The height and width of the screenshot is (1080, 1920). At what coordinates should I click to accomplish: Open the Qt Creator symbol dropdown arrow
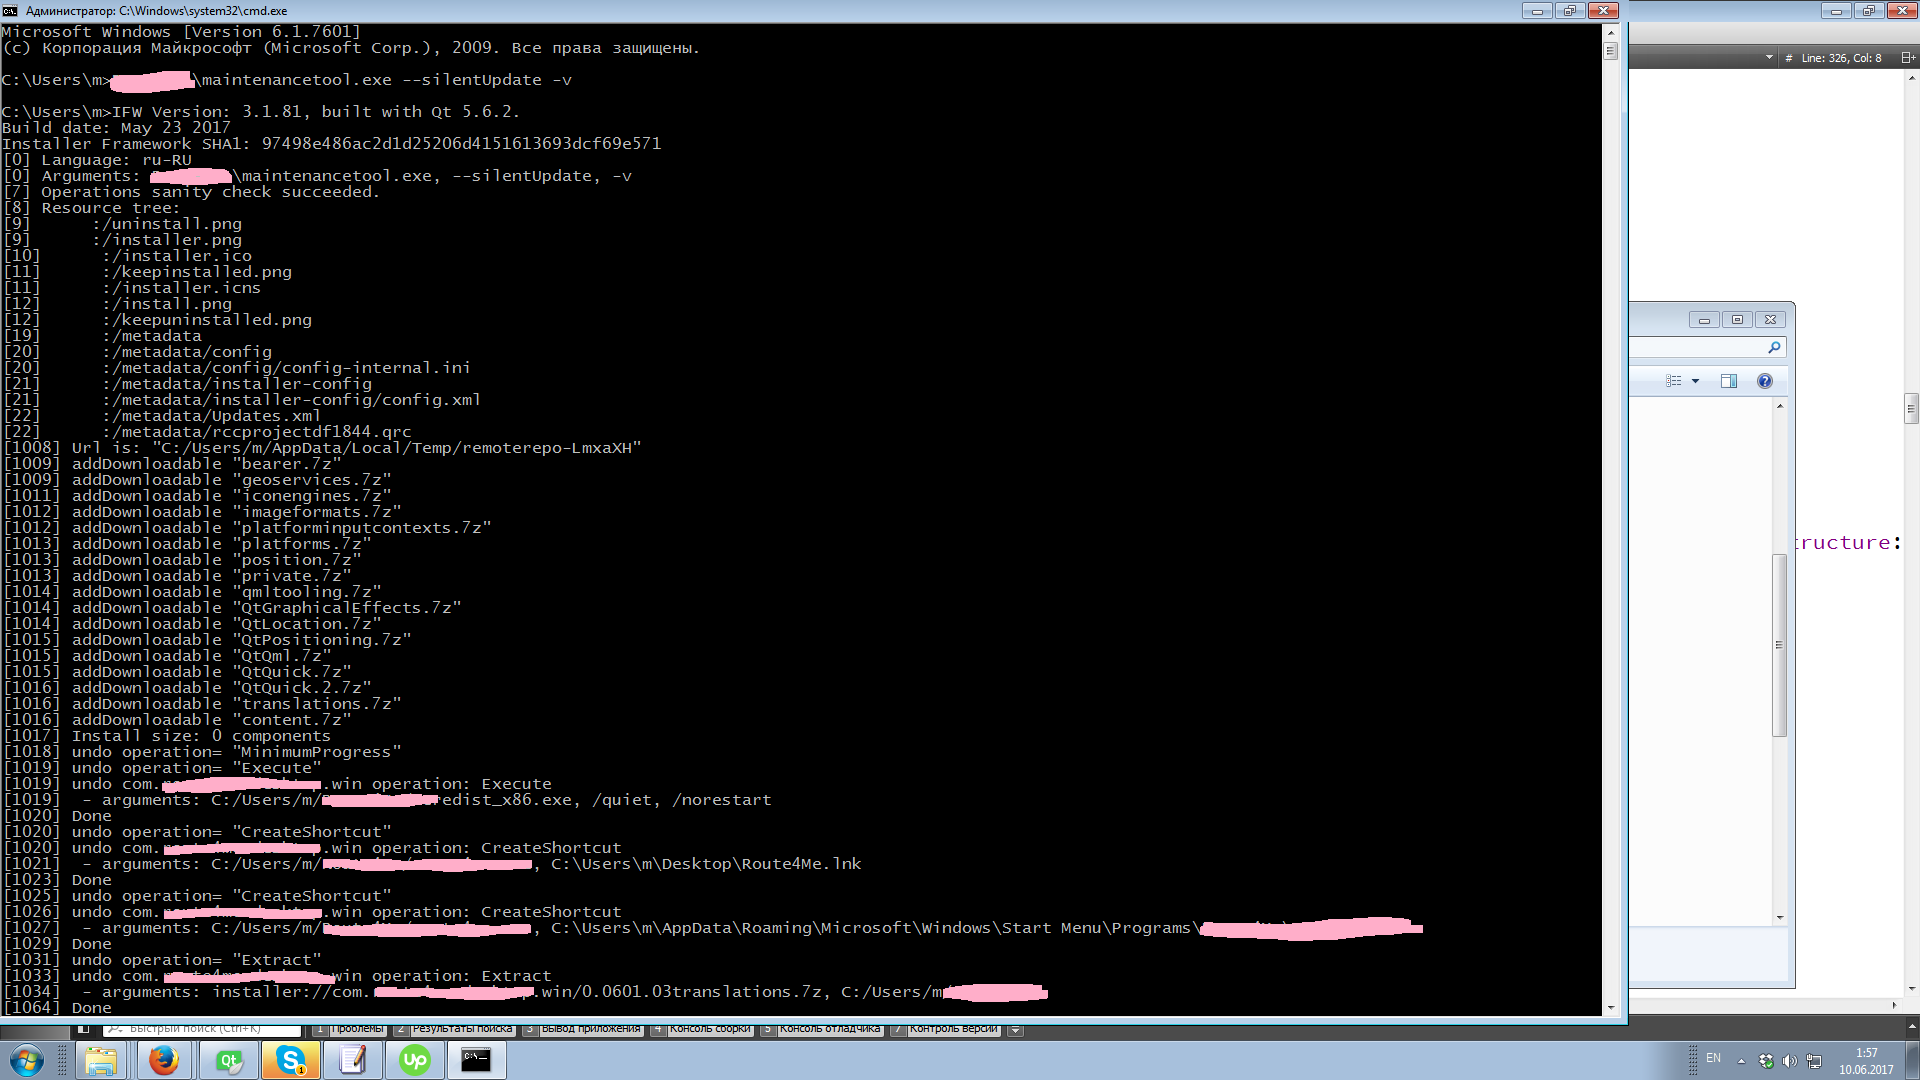pyautogui.click(x=1769, y=58)
